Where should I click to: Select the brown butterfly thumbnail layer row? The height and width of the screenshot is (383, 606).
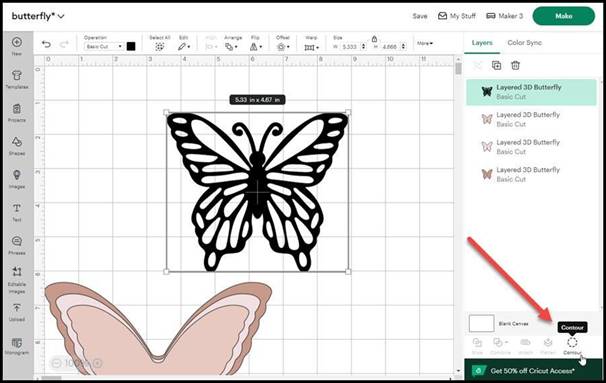click(x=531, y=174)
